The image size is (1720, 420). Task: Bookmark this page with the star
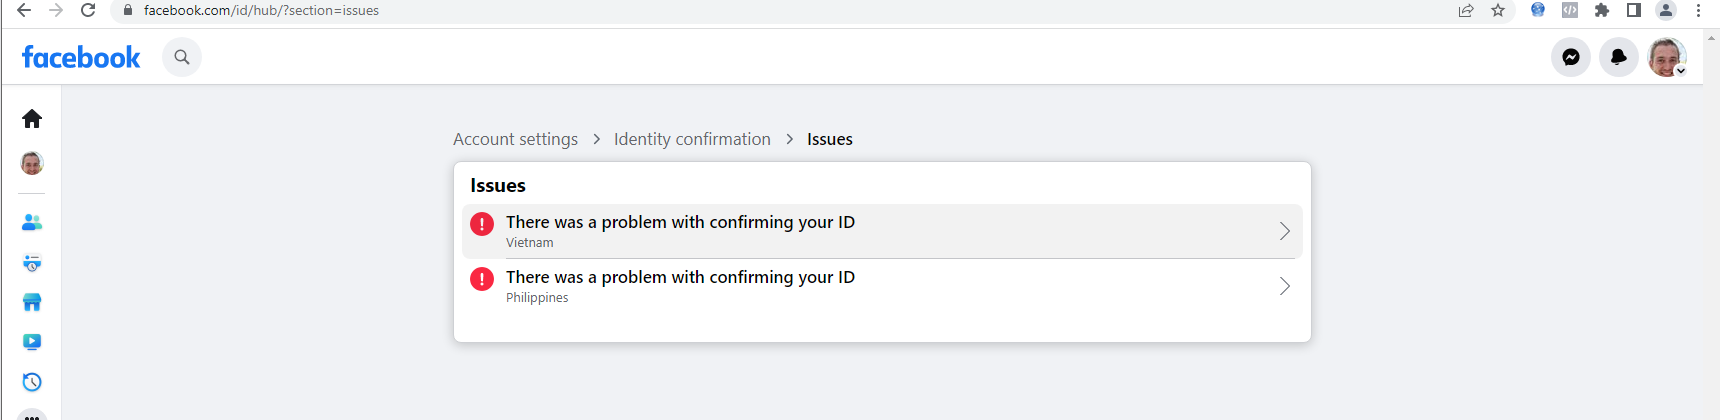(x=1498, y=10)
